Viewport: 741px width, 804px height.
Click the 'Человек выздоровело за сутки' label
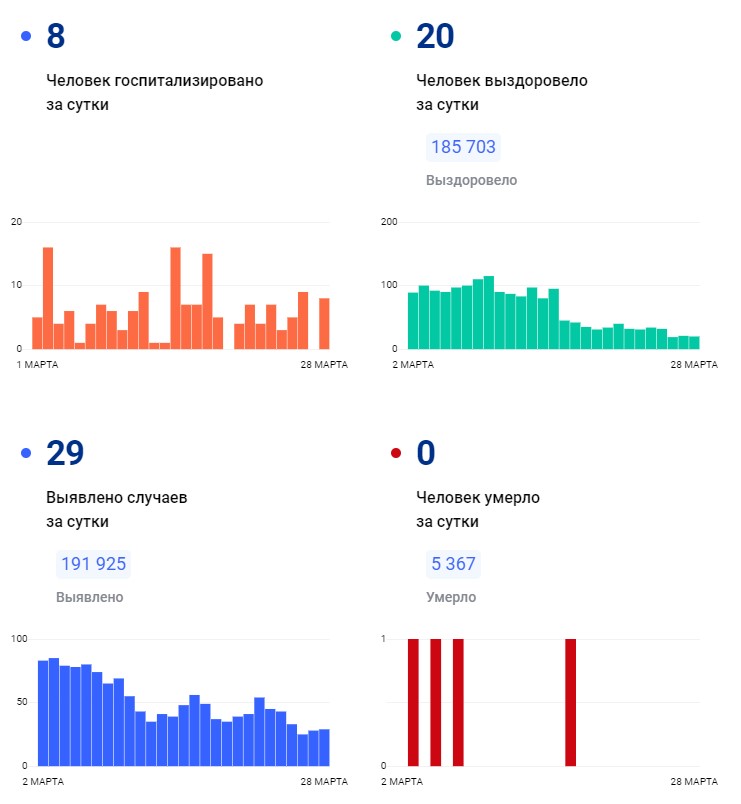(x=501, y=92)
